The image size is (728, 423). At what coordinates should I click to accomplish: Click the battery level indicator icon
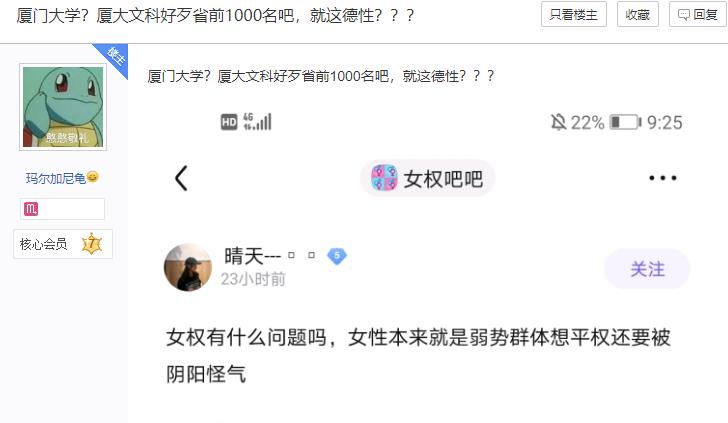(625, 123)
